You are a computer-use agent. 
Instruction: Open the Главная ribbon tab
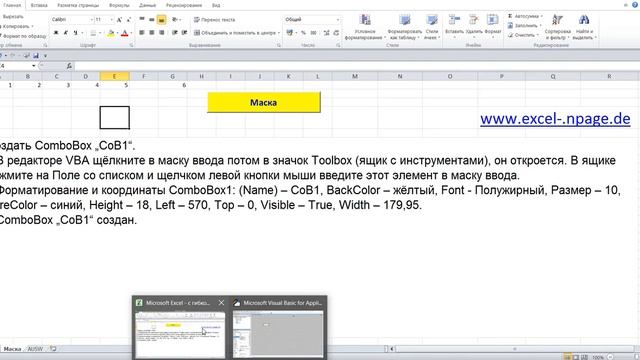12,5
